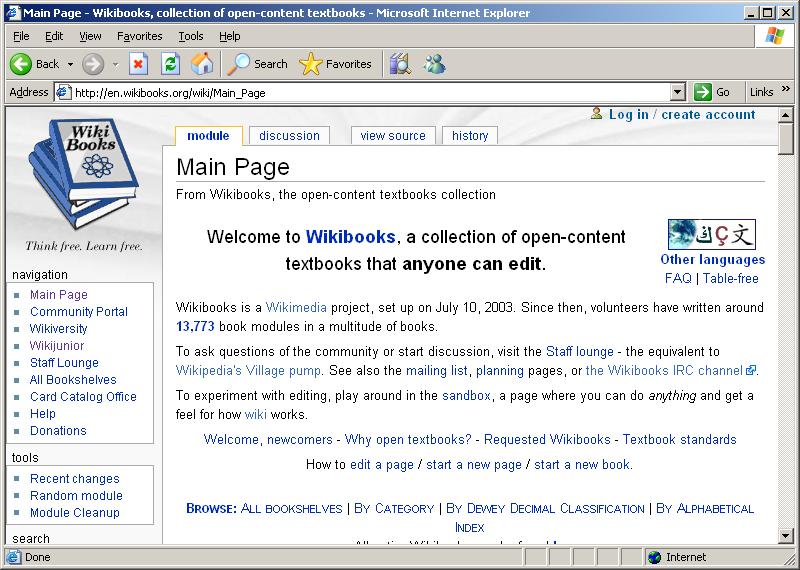Open Wikijunior in navigation sidebar
This screenshot has width=800, height=570.
pyautogui.click(x=57, y=345)
